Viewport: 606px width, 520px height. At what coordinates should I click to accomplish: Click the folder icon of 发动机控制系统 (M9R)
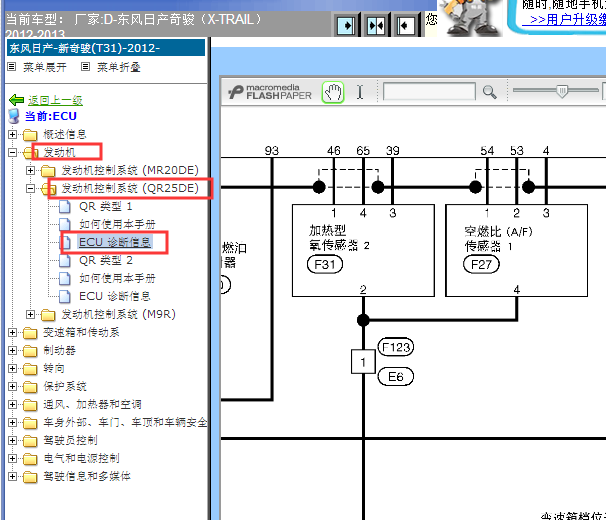(48, 315)
